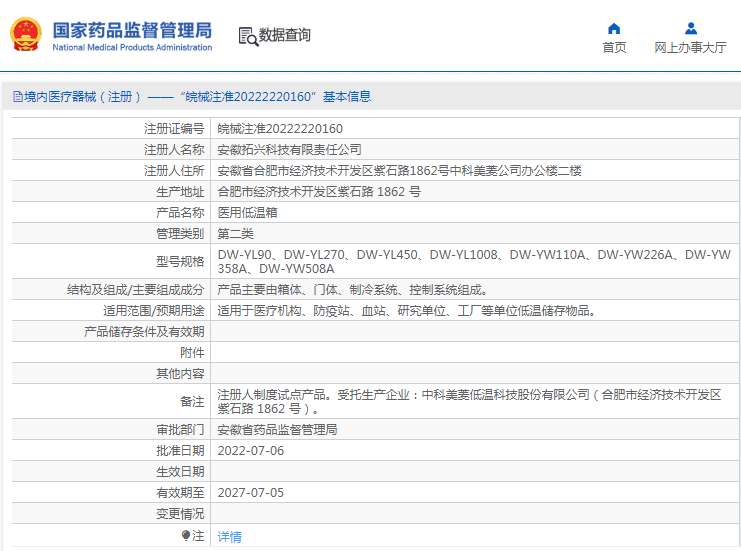Click the national emblem logo
741x551 pixels.
point(25,35)
